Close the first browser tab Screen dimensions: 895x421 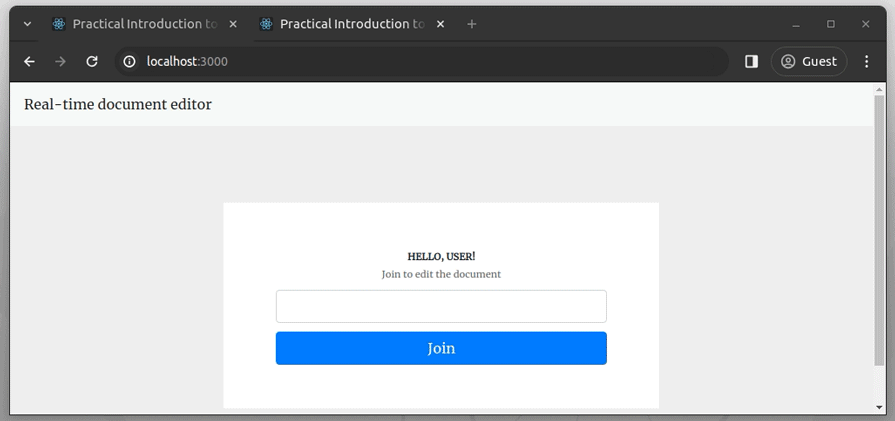pyautogui.click(x=233, y=24)
